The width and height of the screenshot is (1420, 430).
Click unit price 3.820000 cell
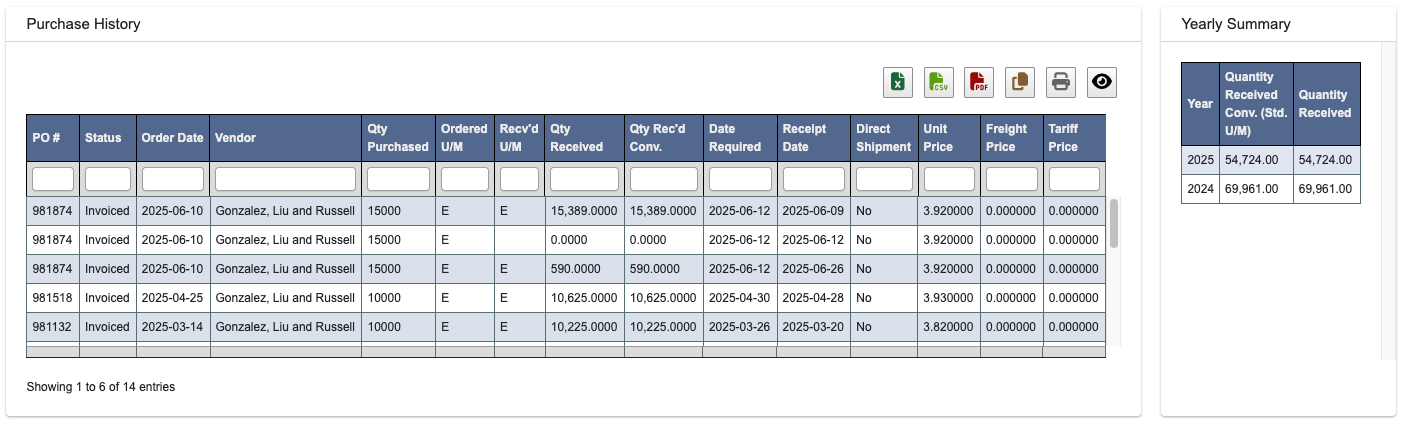949,327
